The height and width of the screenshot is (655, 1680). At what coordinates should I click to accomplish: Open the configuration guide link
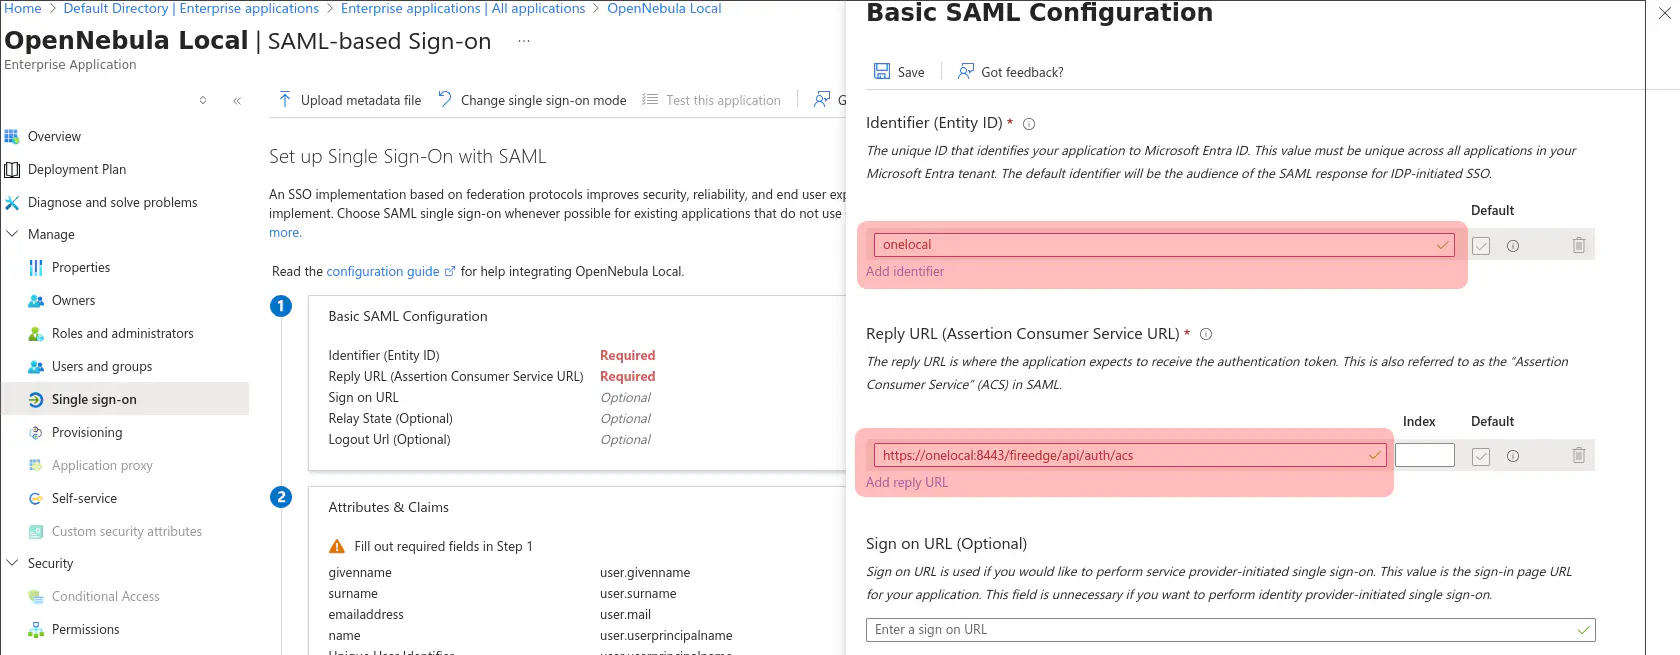click(x=391, y=271)
